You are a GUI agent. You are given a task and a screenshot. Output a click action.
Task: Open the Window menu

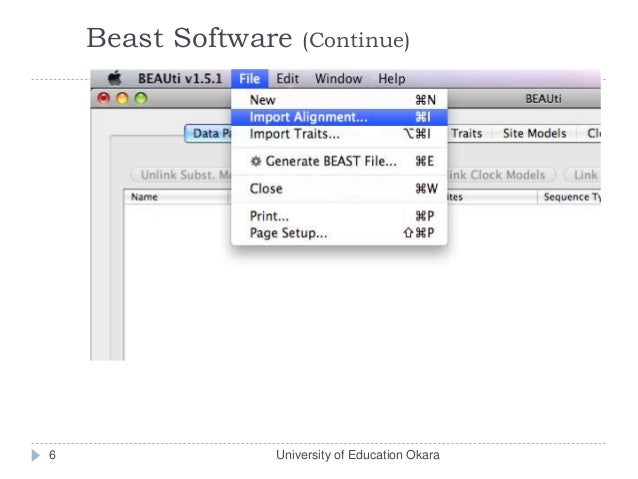click(x=339, y=79)
